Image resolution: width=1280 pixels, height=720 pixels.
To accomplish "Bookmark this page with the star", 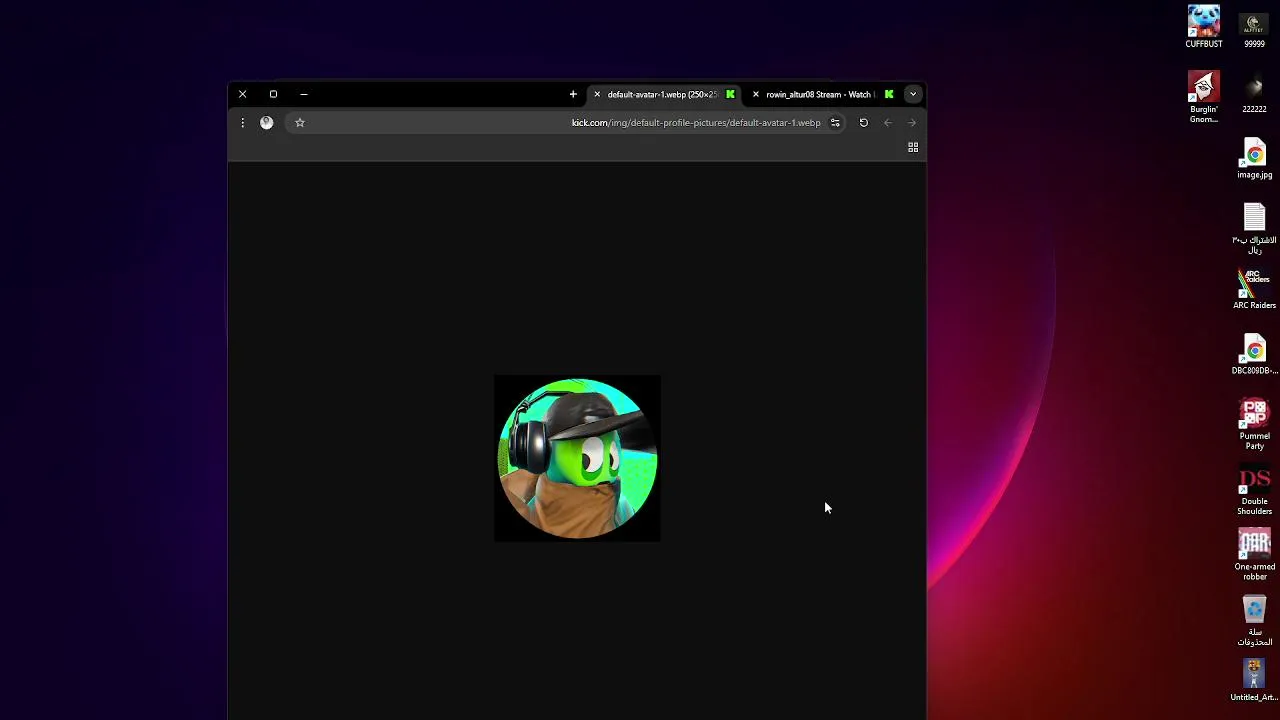I will tap(300, 122).
